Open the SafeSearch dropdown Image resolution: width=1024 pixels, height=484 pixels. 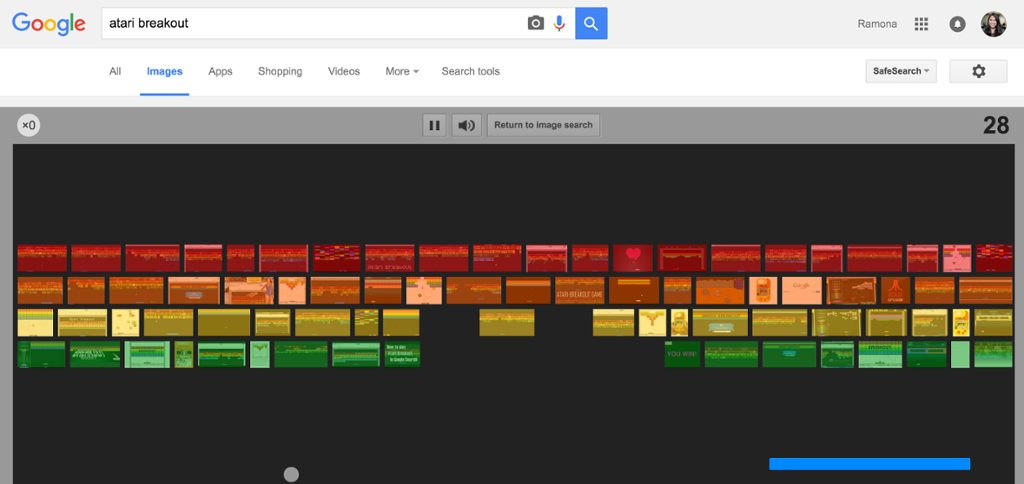coord(901,71)
